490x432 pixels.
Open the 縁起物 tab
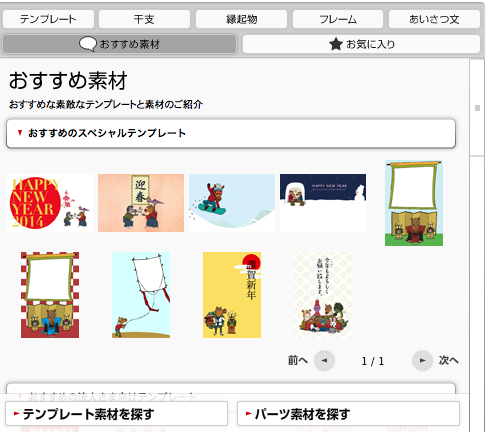(x=241, y=19)
